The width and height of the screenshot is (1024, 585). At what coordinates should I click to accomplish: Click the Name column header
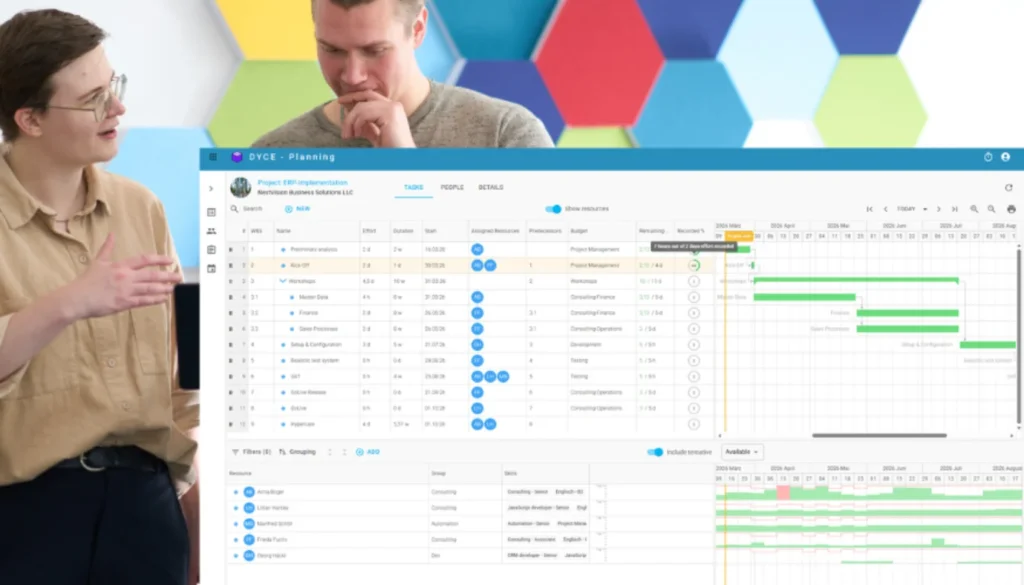(283, 231)
